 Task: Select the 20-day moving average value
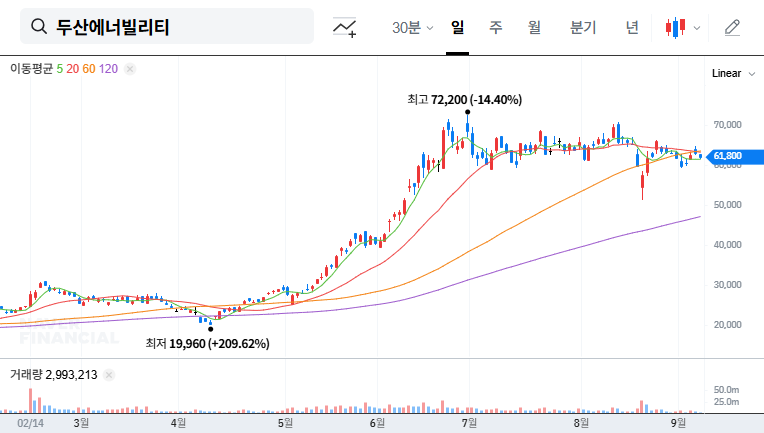73,69
